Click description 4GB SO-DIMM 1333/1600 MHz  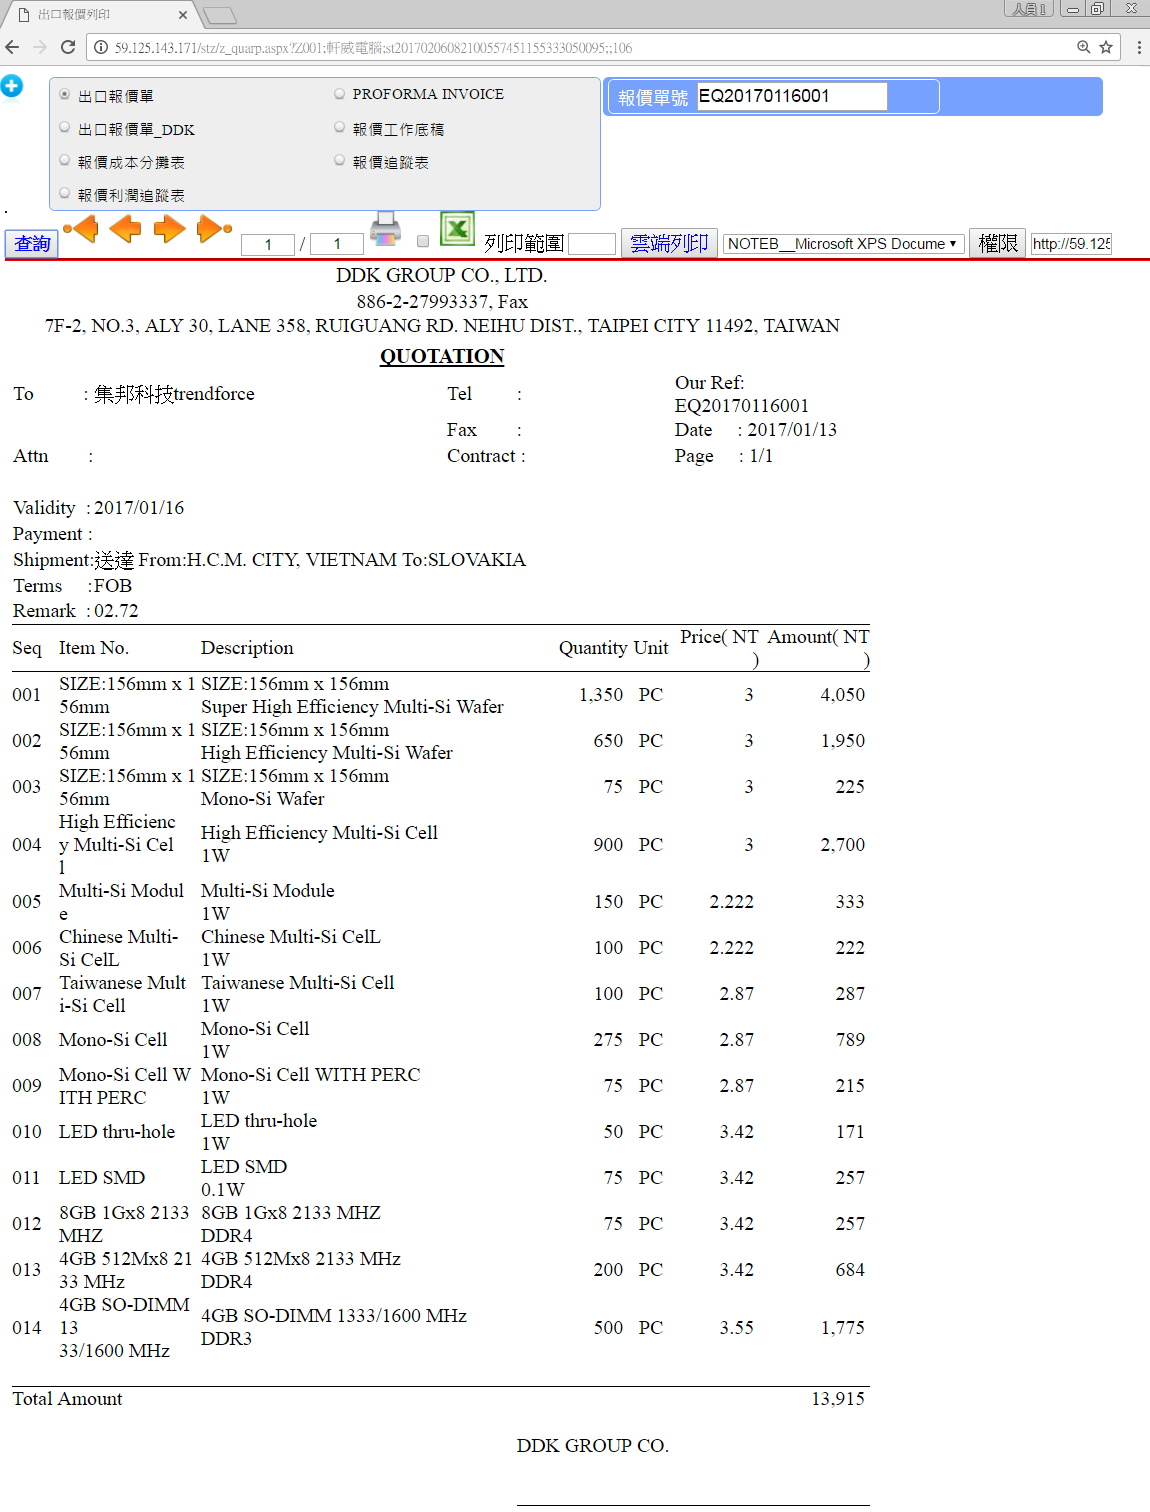[x=334, y=1316]
